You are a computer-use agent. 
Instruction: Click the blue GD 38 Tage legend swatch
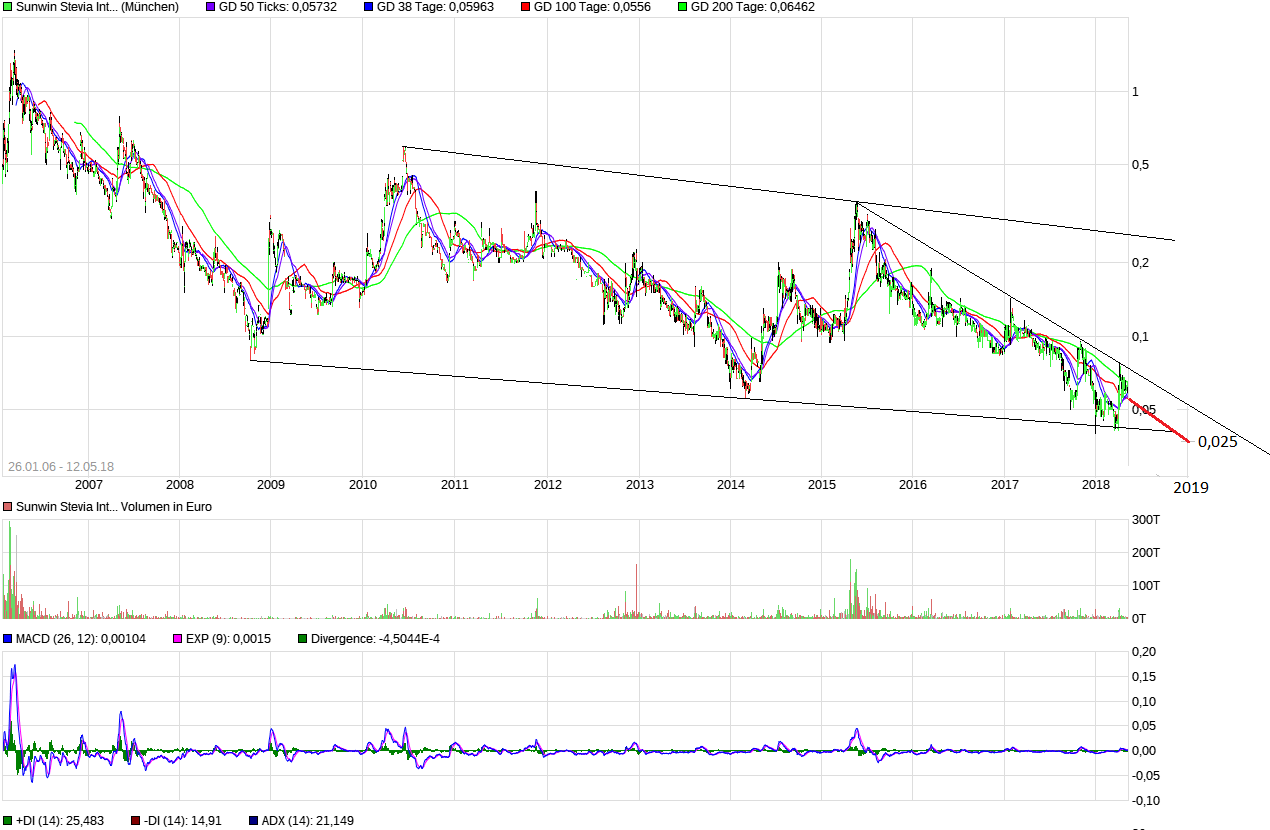pos(368,7)
